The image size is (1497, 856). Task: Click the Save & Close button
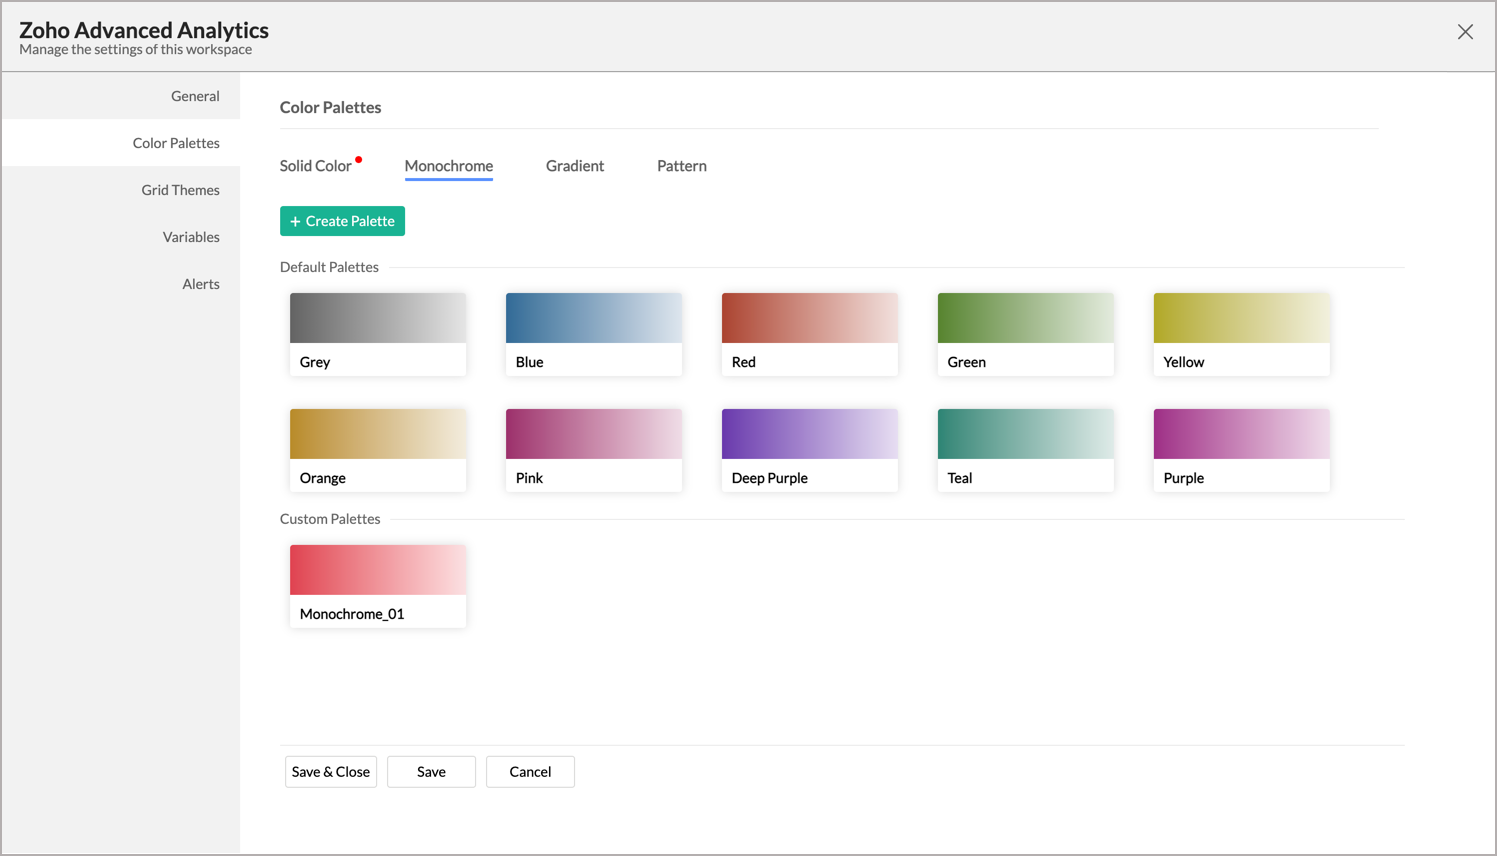click(331, 772)
